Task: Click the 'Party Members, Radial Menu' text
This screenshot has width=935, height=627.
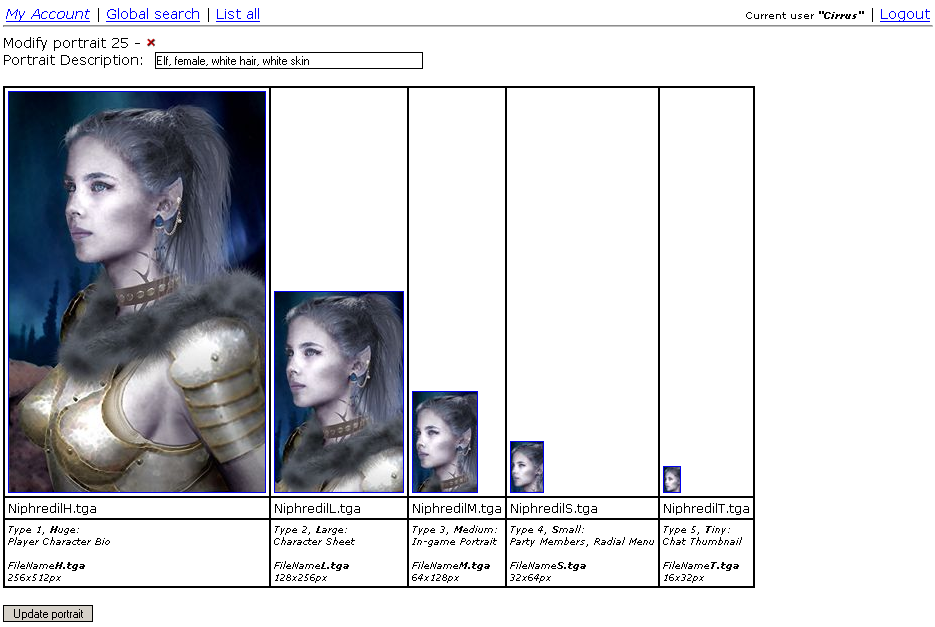Action: click(582, 542)
